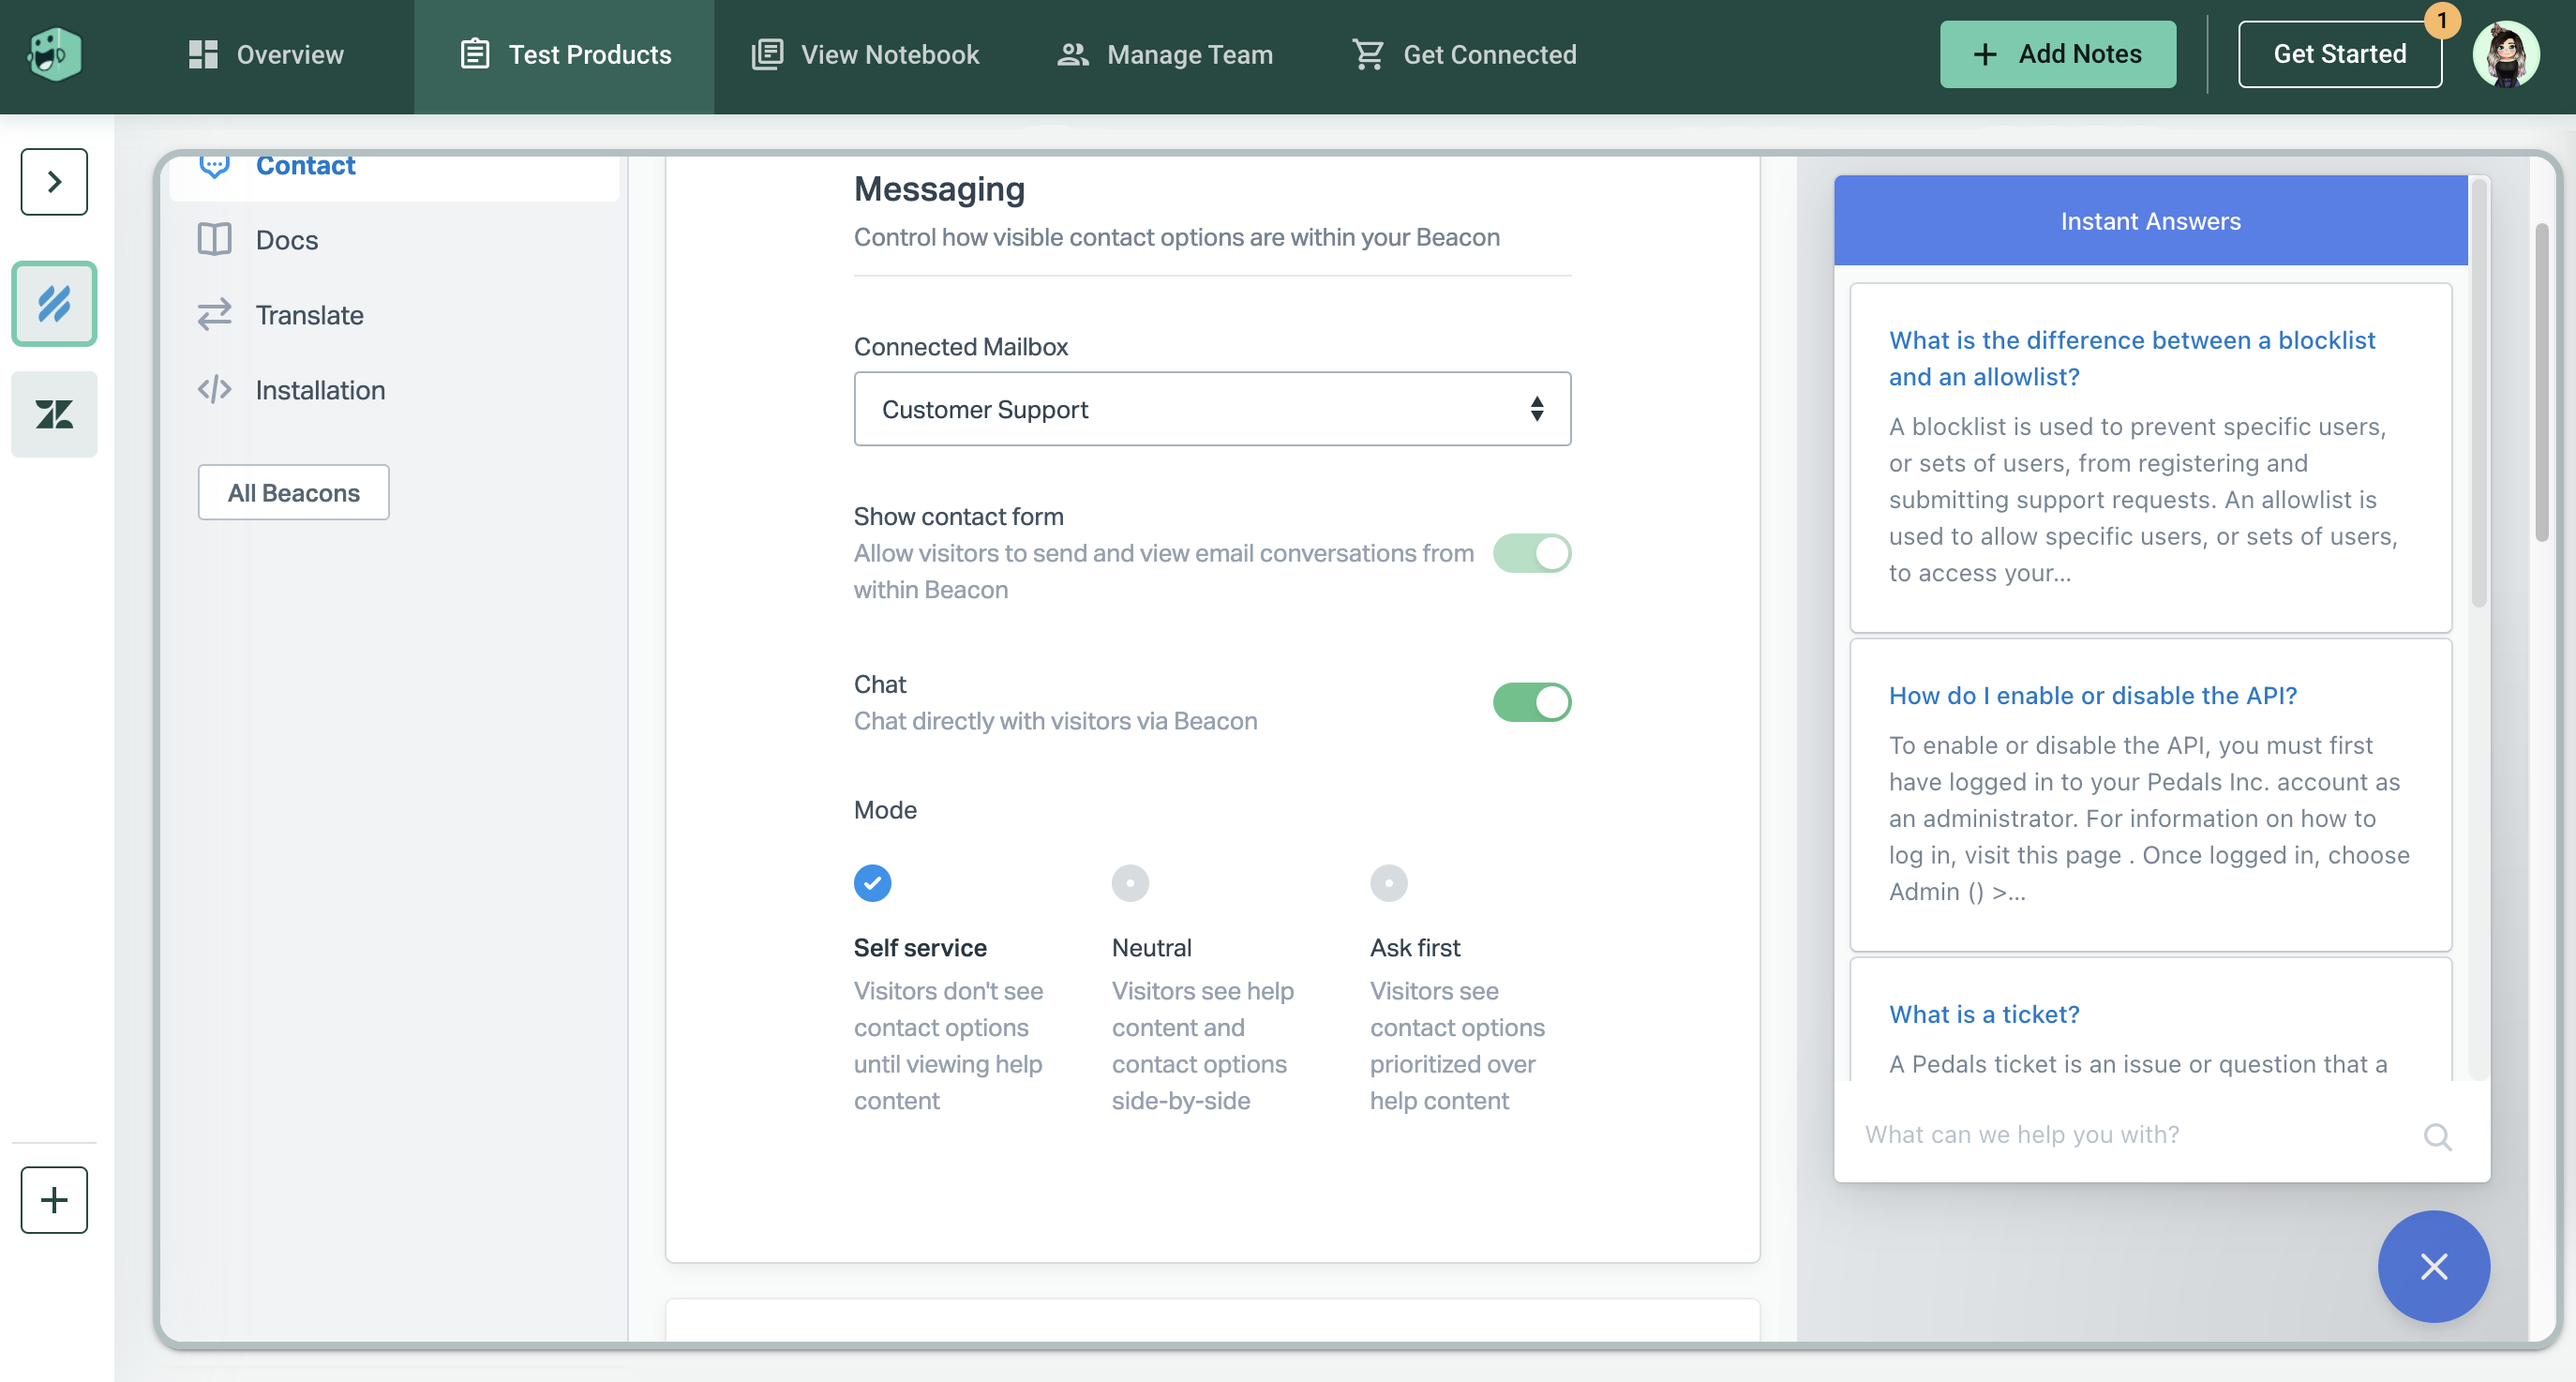Viewport: 2576px width, 1382px height.
Task: Open the user avatar profile
Action: 2505,54
